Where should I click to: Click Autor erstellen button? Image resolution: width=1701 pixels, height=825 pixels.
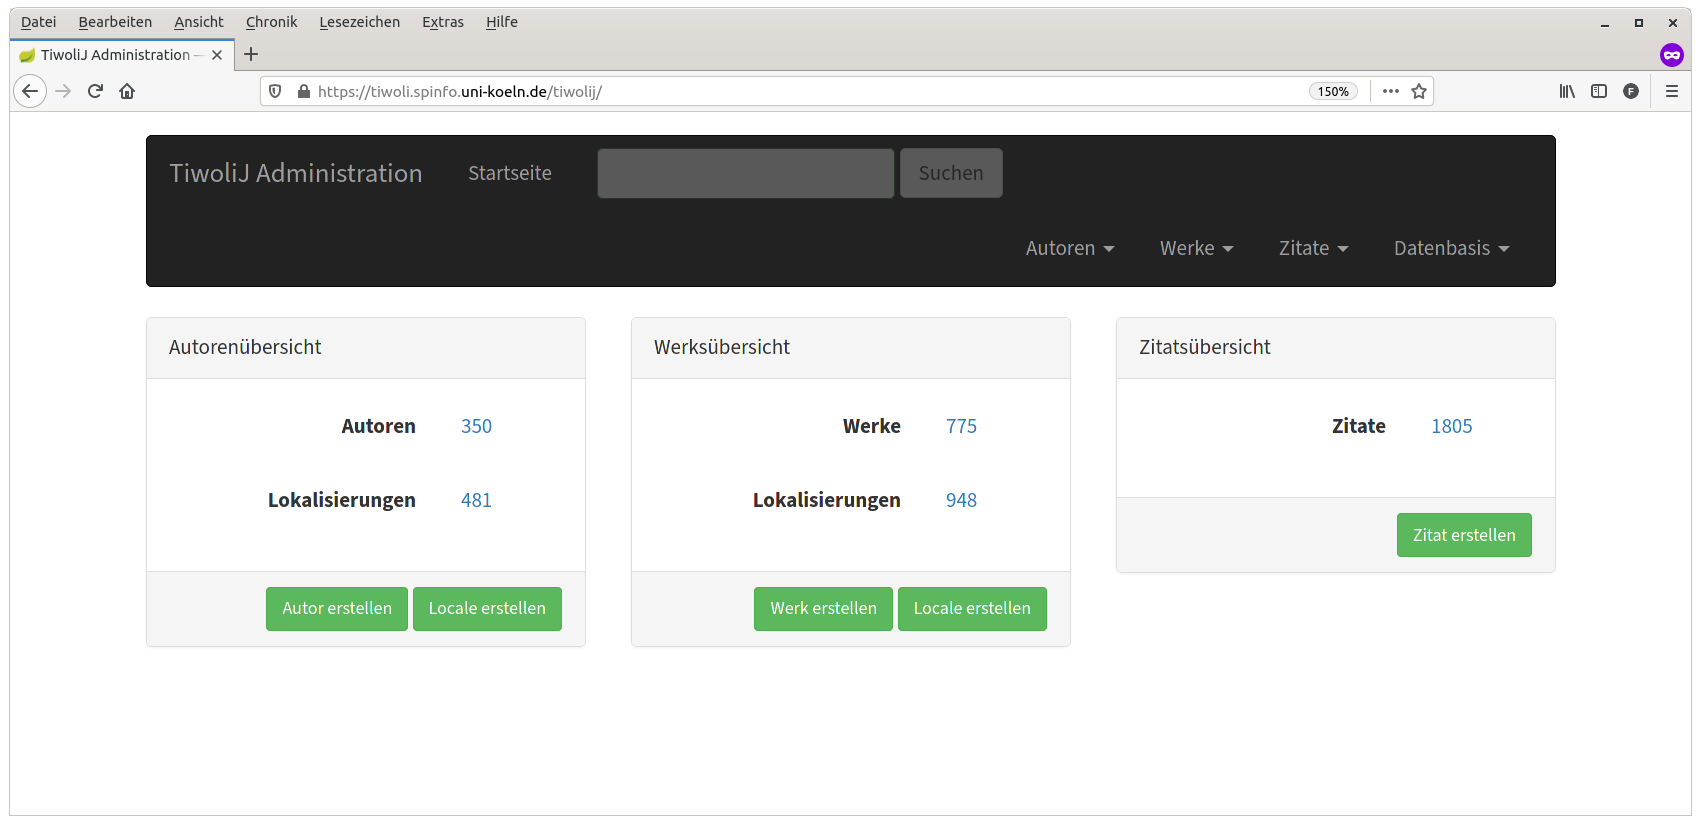[337, 608]
